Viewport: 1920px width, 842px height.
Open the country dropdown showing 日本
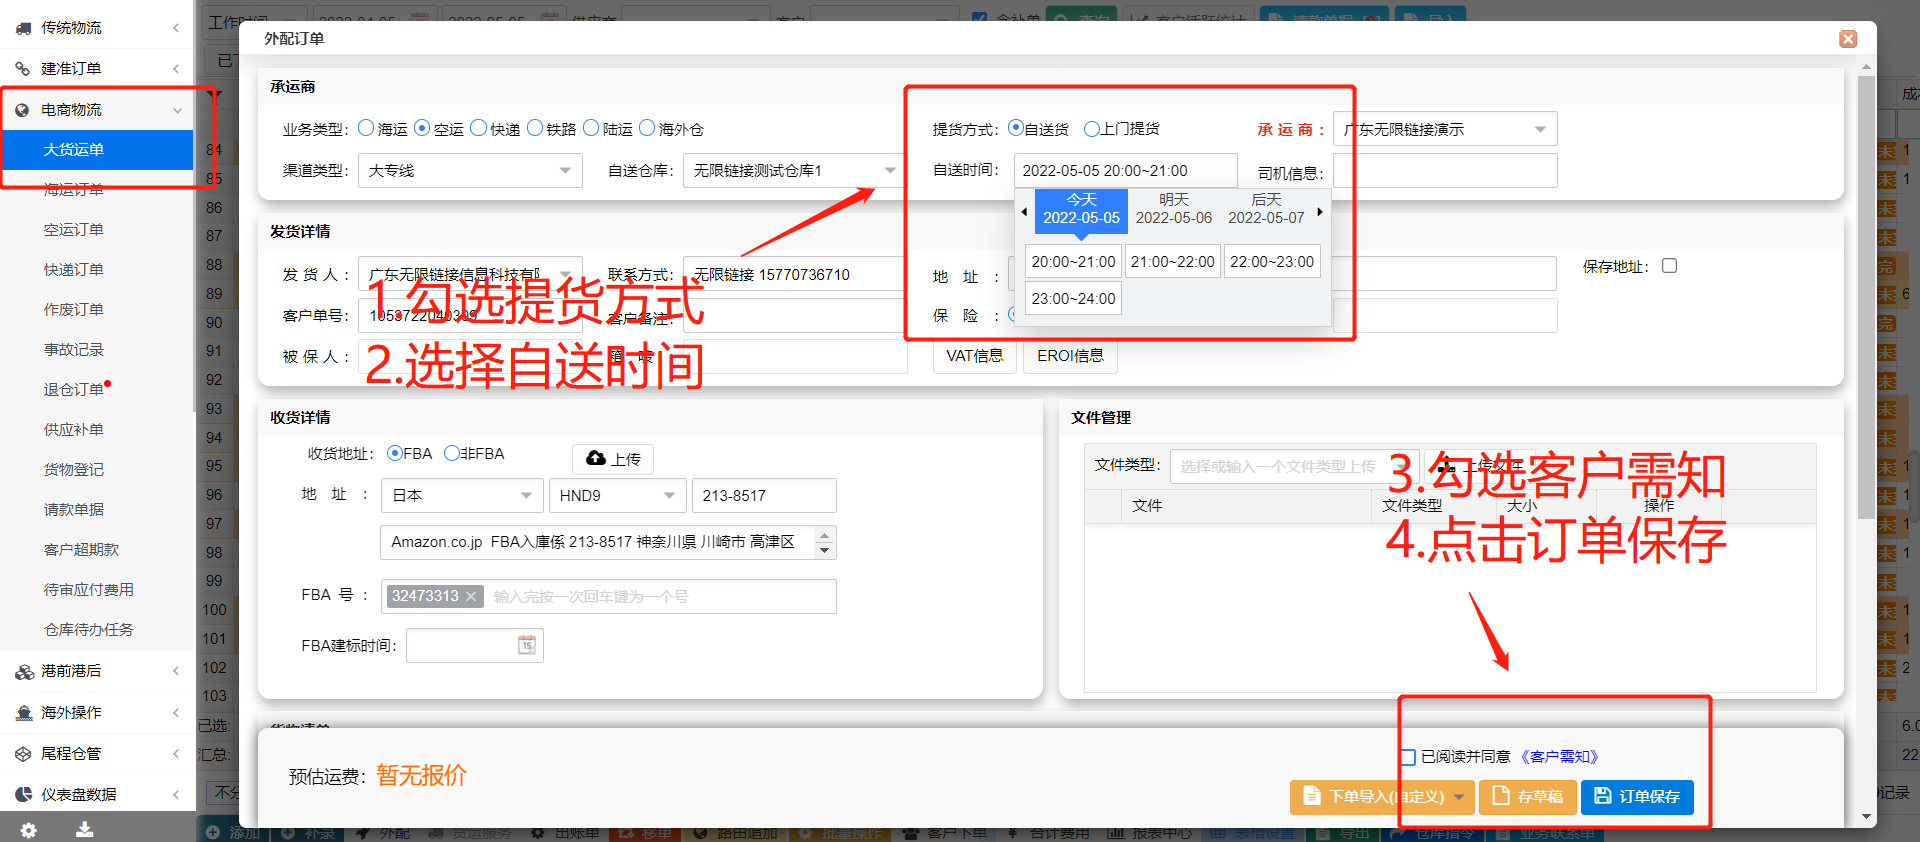point(461,496)
